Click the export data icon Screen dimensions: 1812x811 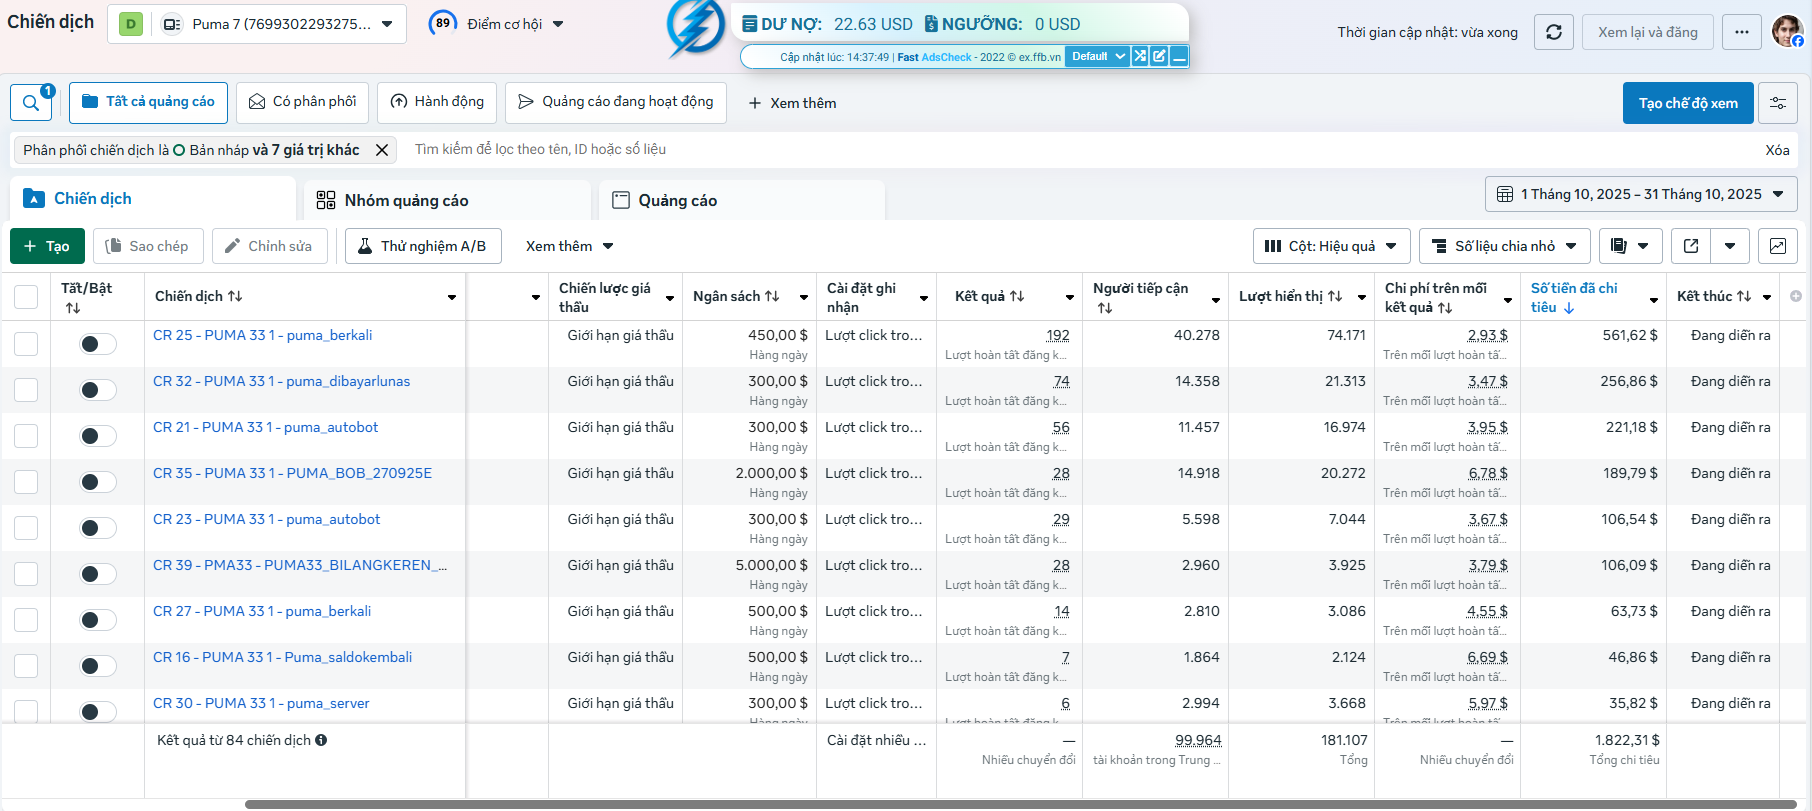1691,246
